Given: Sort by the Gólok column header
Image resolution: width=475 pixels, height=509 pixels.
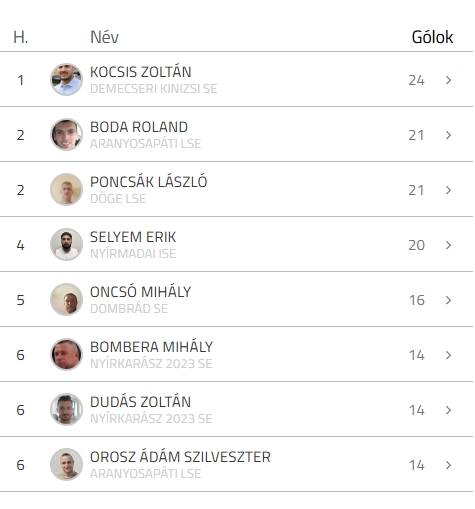Looking at the screenshot, I should [432, 37].
